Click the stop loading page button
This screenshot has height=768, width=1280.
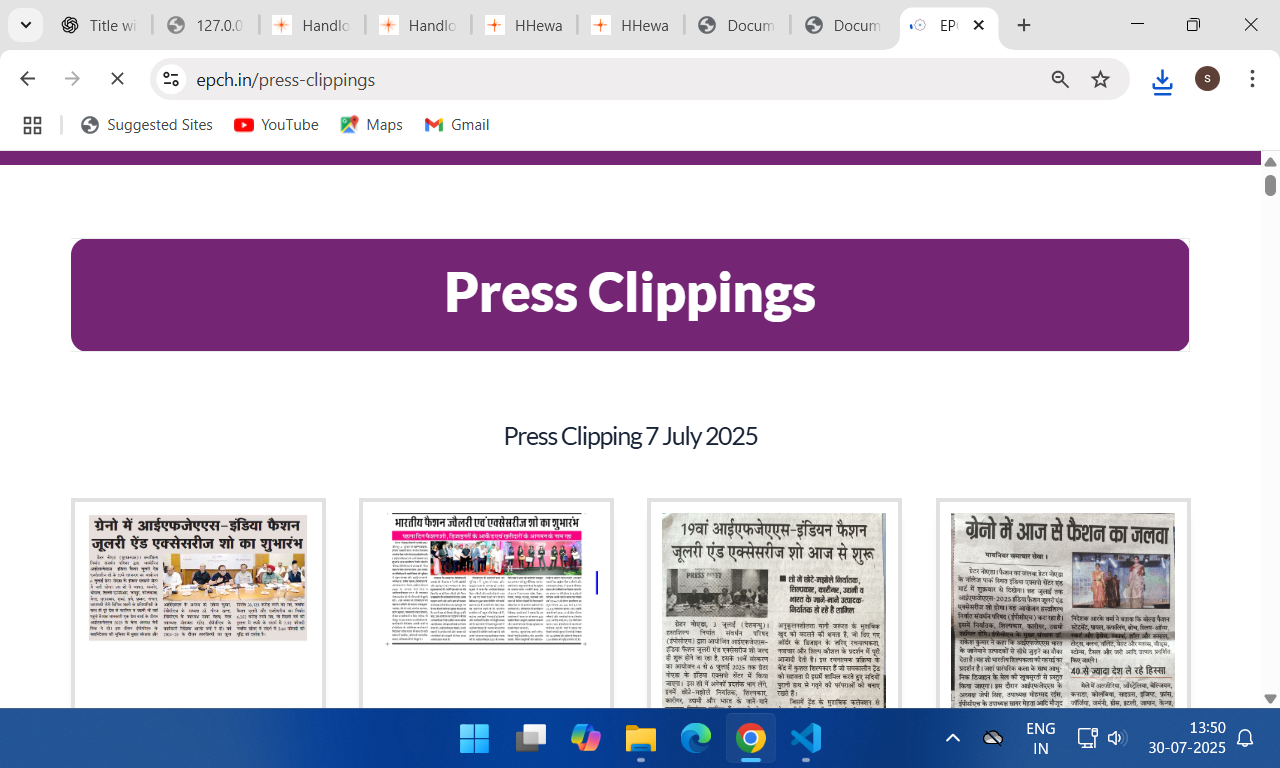click(x=117, y=79)
